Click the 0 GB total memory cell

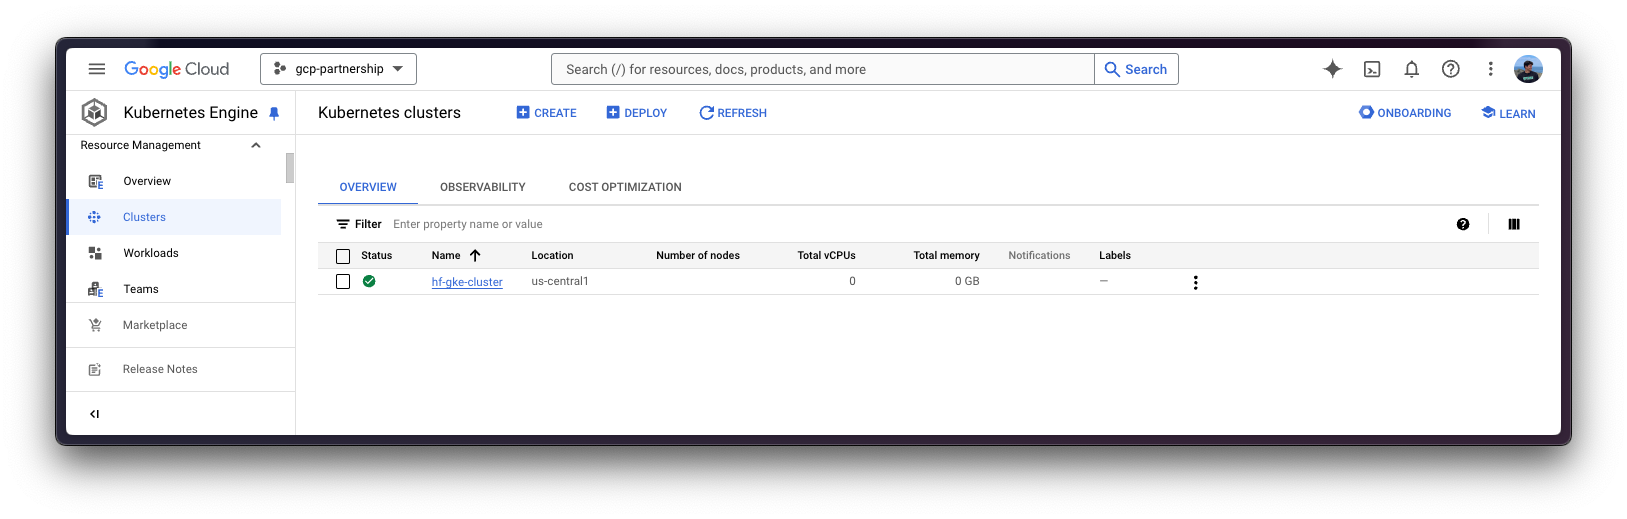pyautogui.click(x=967, y=281)
